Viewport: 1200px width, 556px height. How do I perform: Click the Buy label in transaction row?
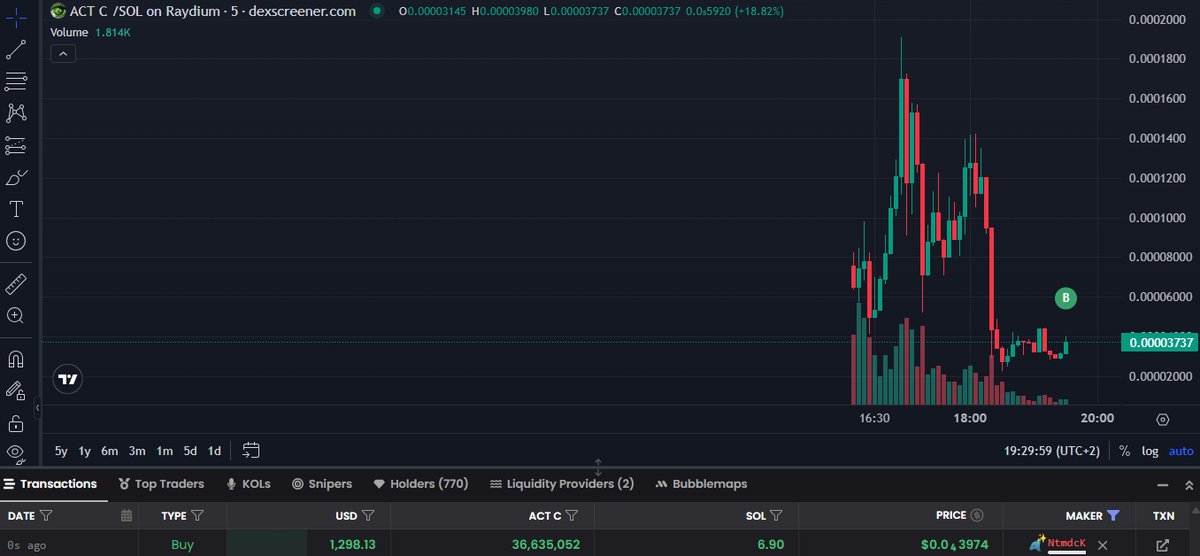181,545
